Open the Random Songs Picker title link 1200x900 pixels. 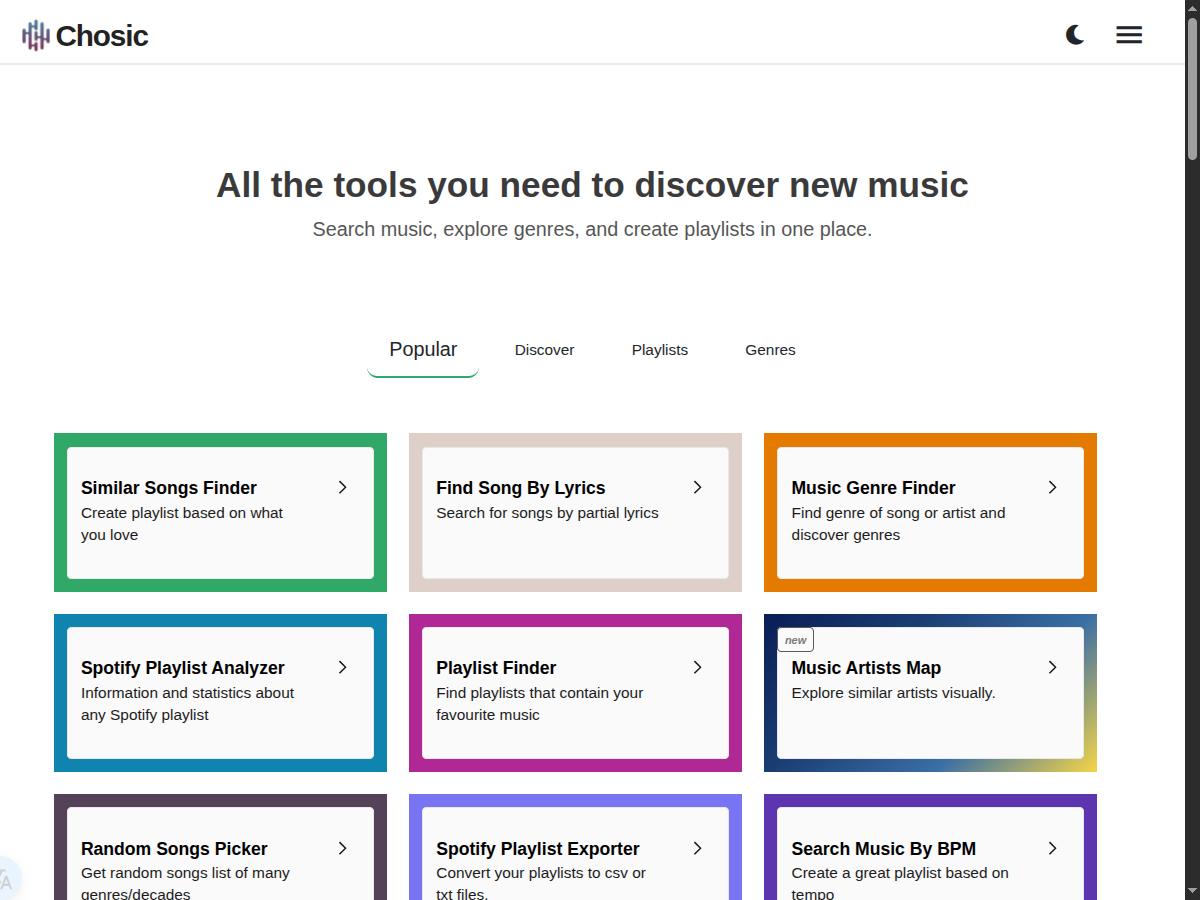coord(174,849)
